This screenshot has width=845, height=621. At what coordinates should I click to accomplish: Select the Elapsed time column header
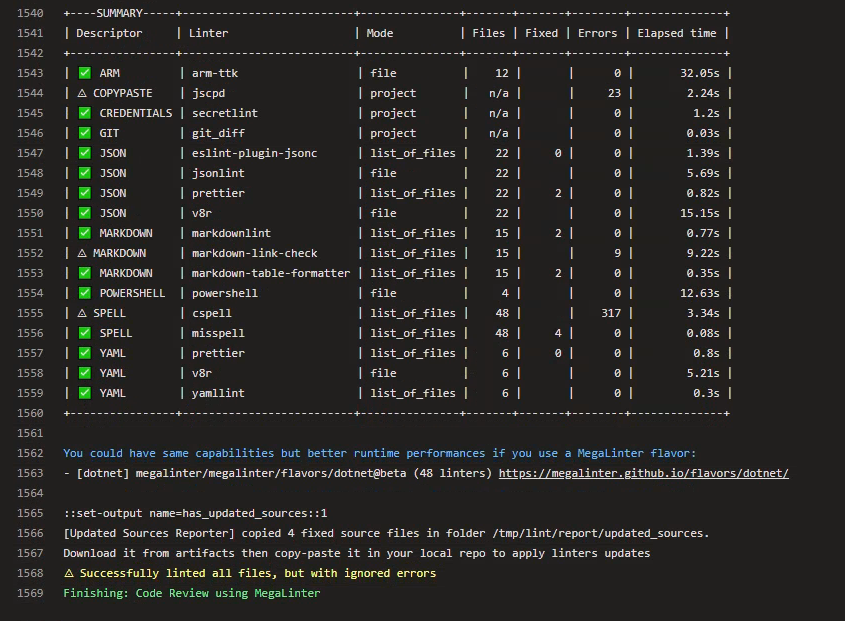(x=676, y=32)
